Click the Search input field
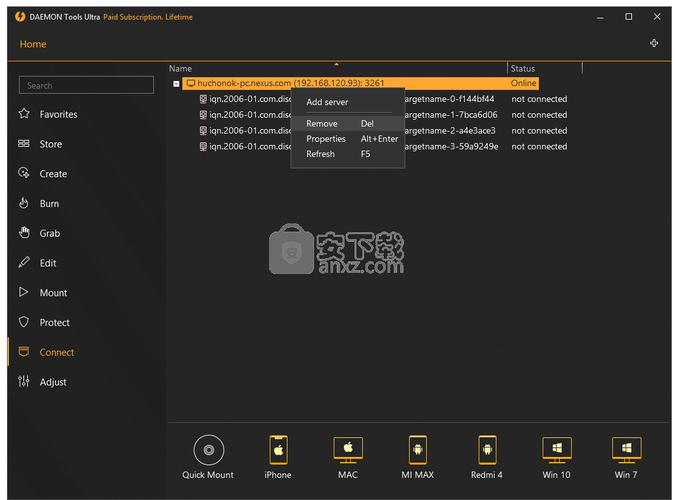This screenshot has height=500, width=675. click(86, 85)
